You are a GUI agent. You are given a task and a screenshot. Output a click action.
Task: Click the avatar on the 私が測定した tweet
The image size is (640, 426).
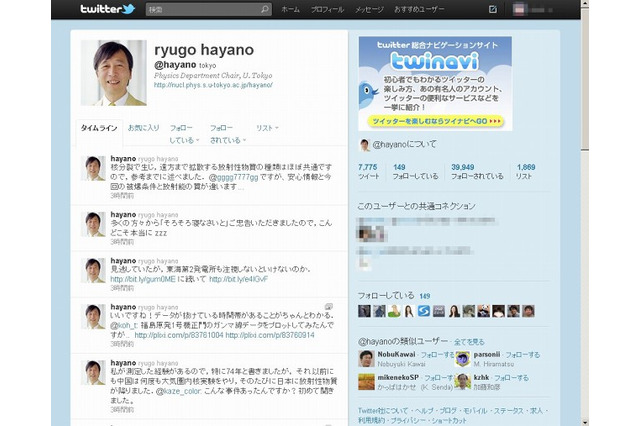(x=93, y=372)
